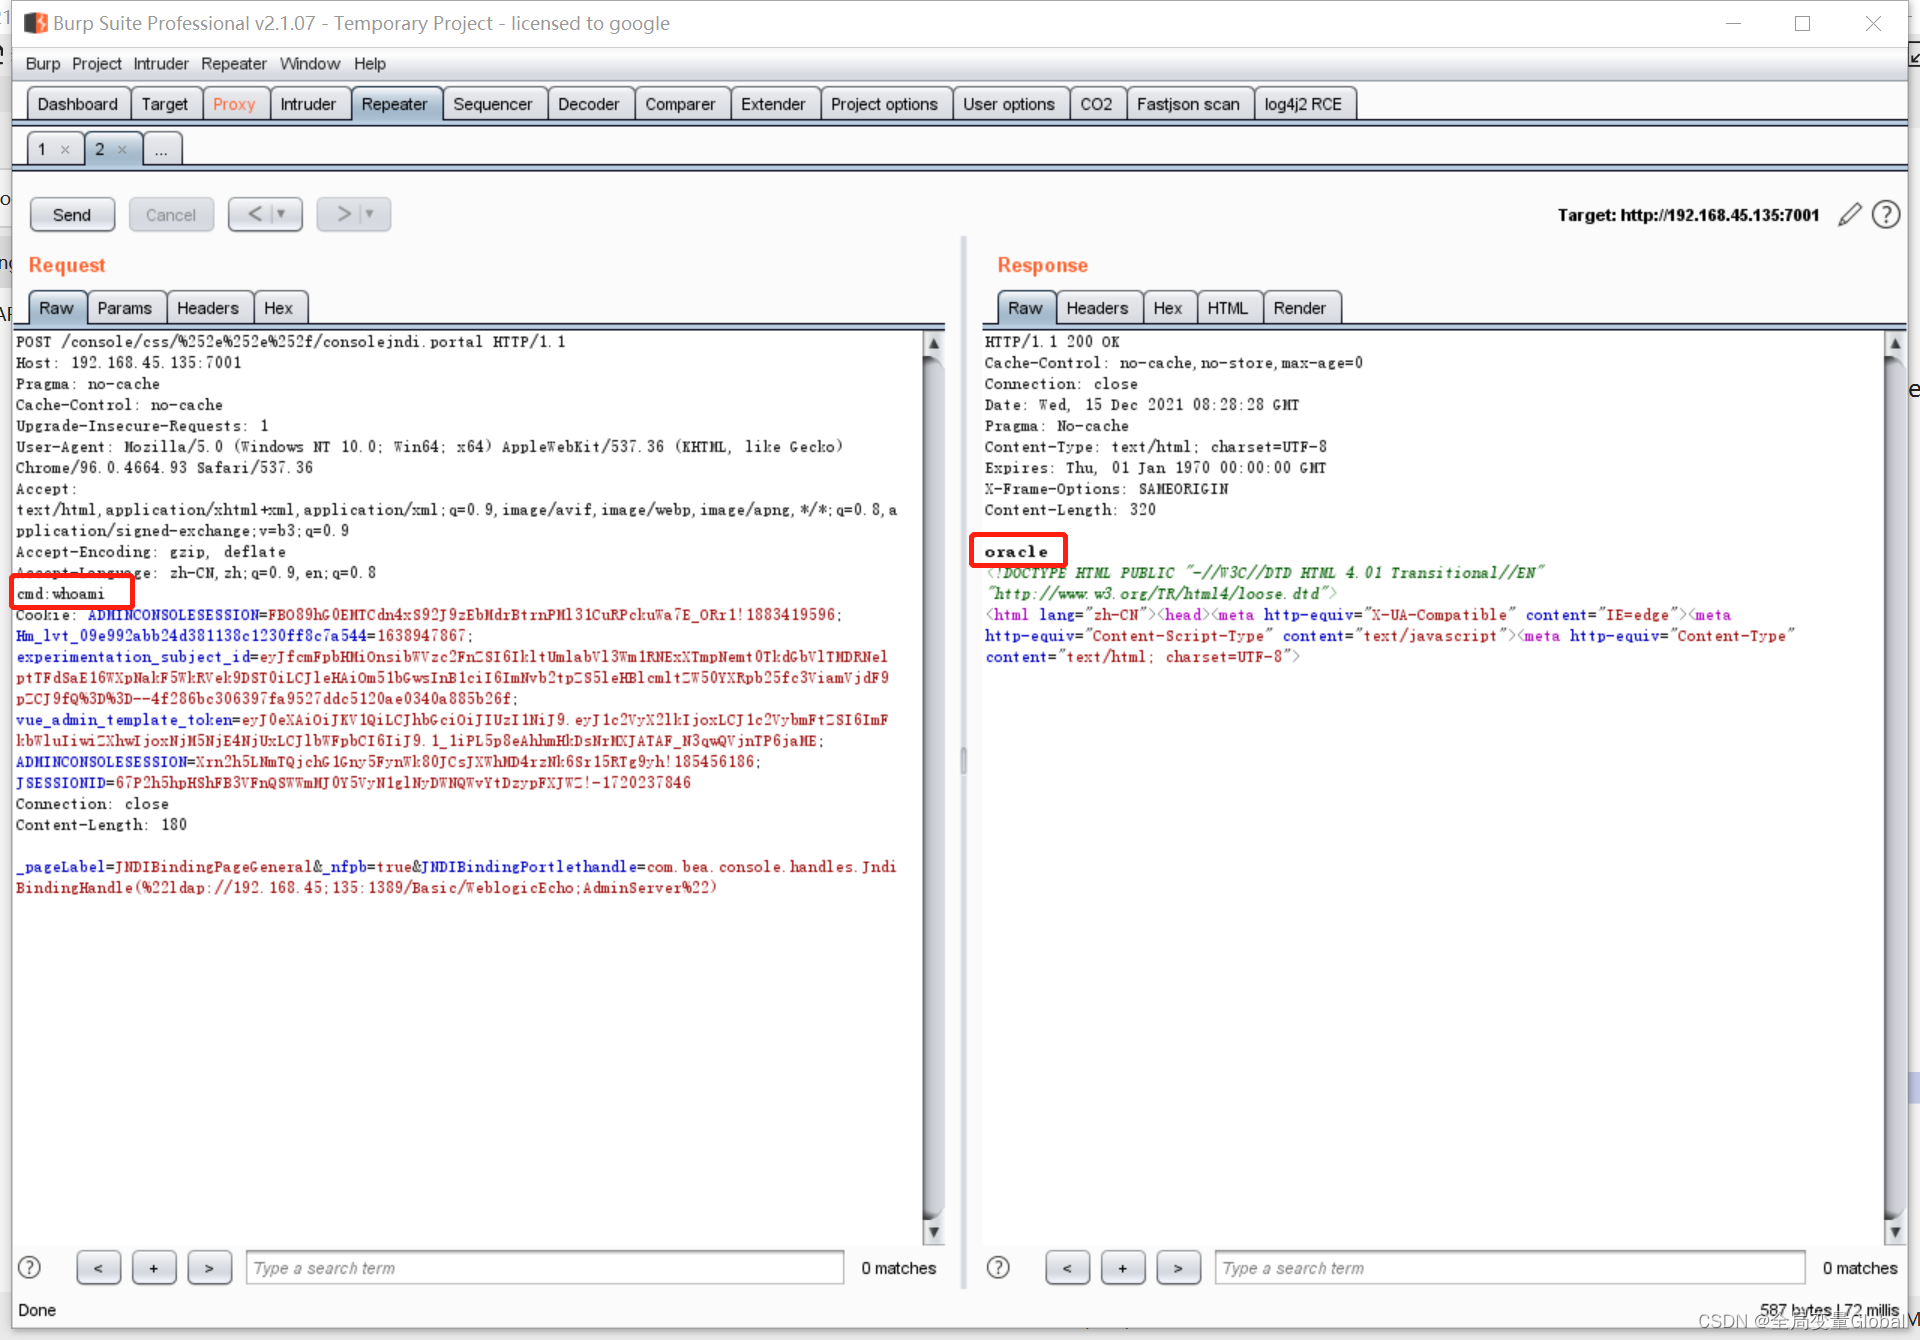This screenshot has width=1920, height=1340.
Task: Switch to the Extender tab
Action: pyautogui.click(x=773, y=104)
